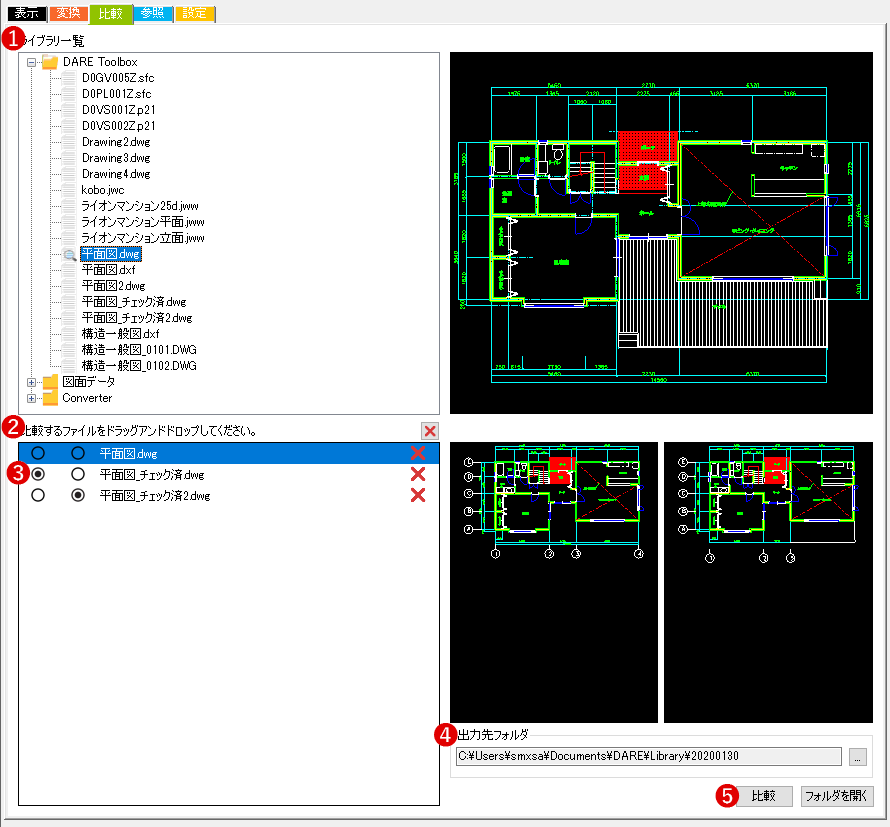Select first radio button for 平面図_チェック済.dwg
This screenshot has width=890, height=827.
coord(38,474)
